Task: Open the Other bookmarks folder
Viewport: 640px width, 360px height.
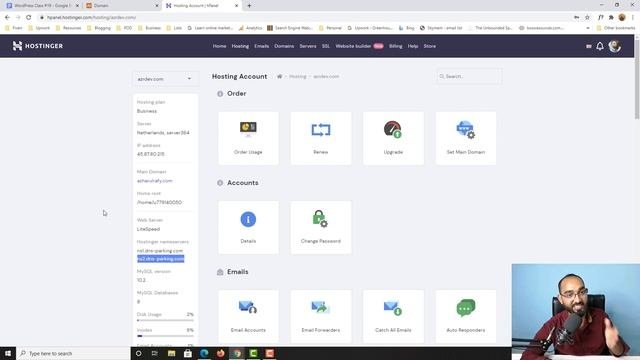Action: click(x=616, y=28)
